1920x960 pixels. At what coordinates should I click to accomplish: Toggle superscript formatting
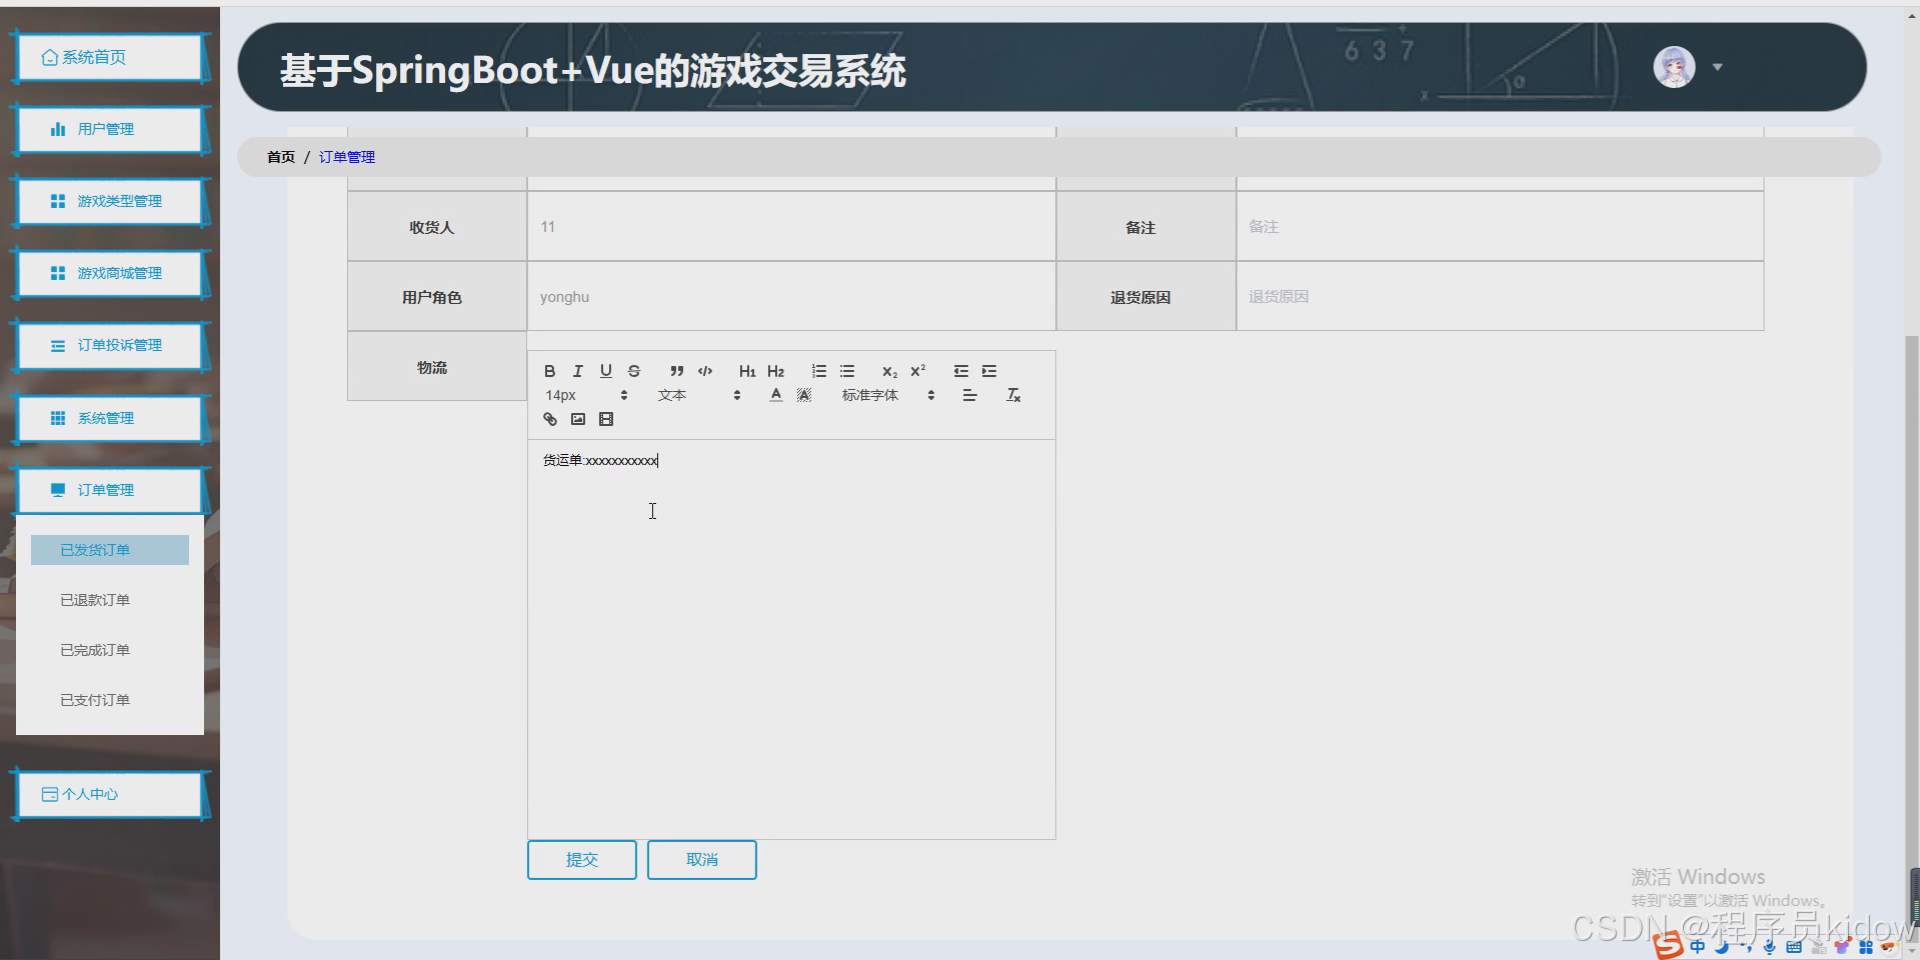click(x=917, y=371)
